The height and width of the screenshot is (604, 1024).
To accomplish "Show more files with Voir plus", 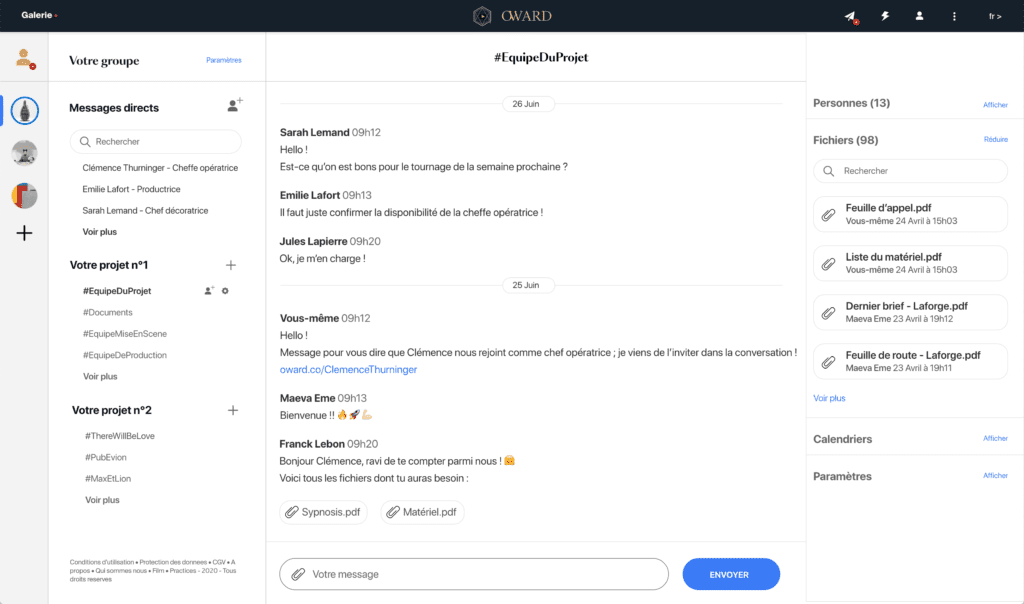I will (x=829, y=398).
